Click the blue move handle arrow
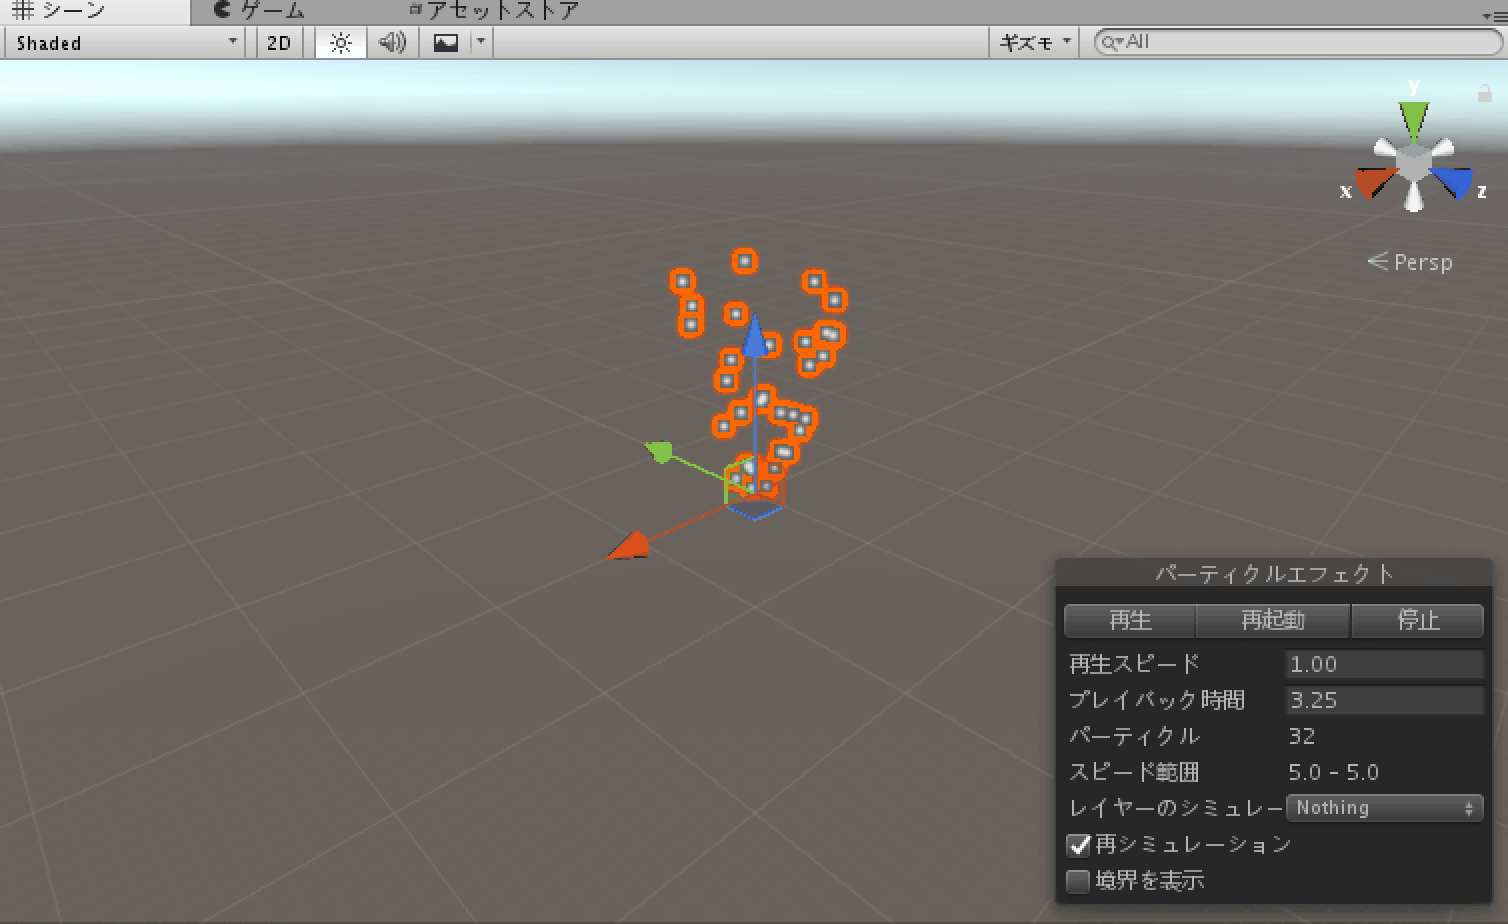The width and height of the screenshot is (1508, 924). 755,335
